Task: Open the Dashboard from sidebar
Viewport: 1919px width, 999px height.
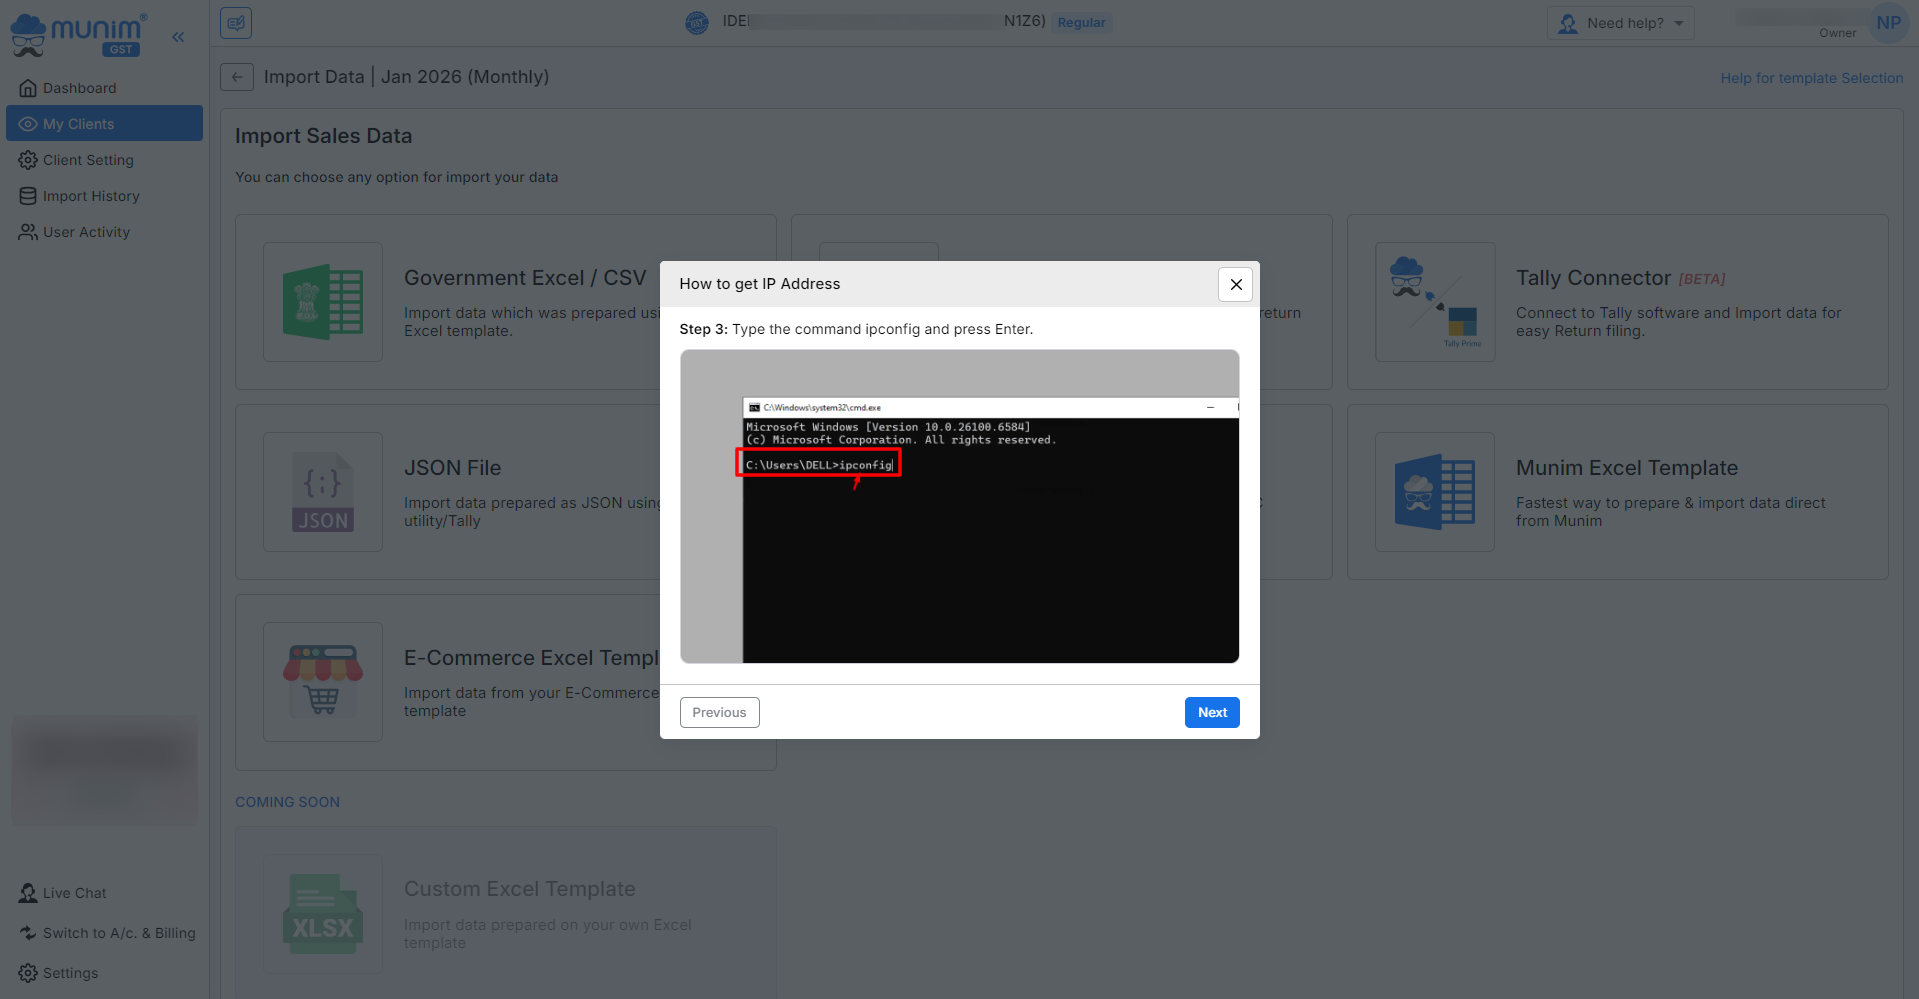Action: [x=79, y=88]
